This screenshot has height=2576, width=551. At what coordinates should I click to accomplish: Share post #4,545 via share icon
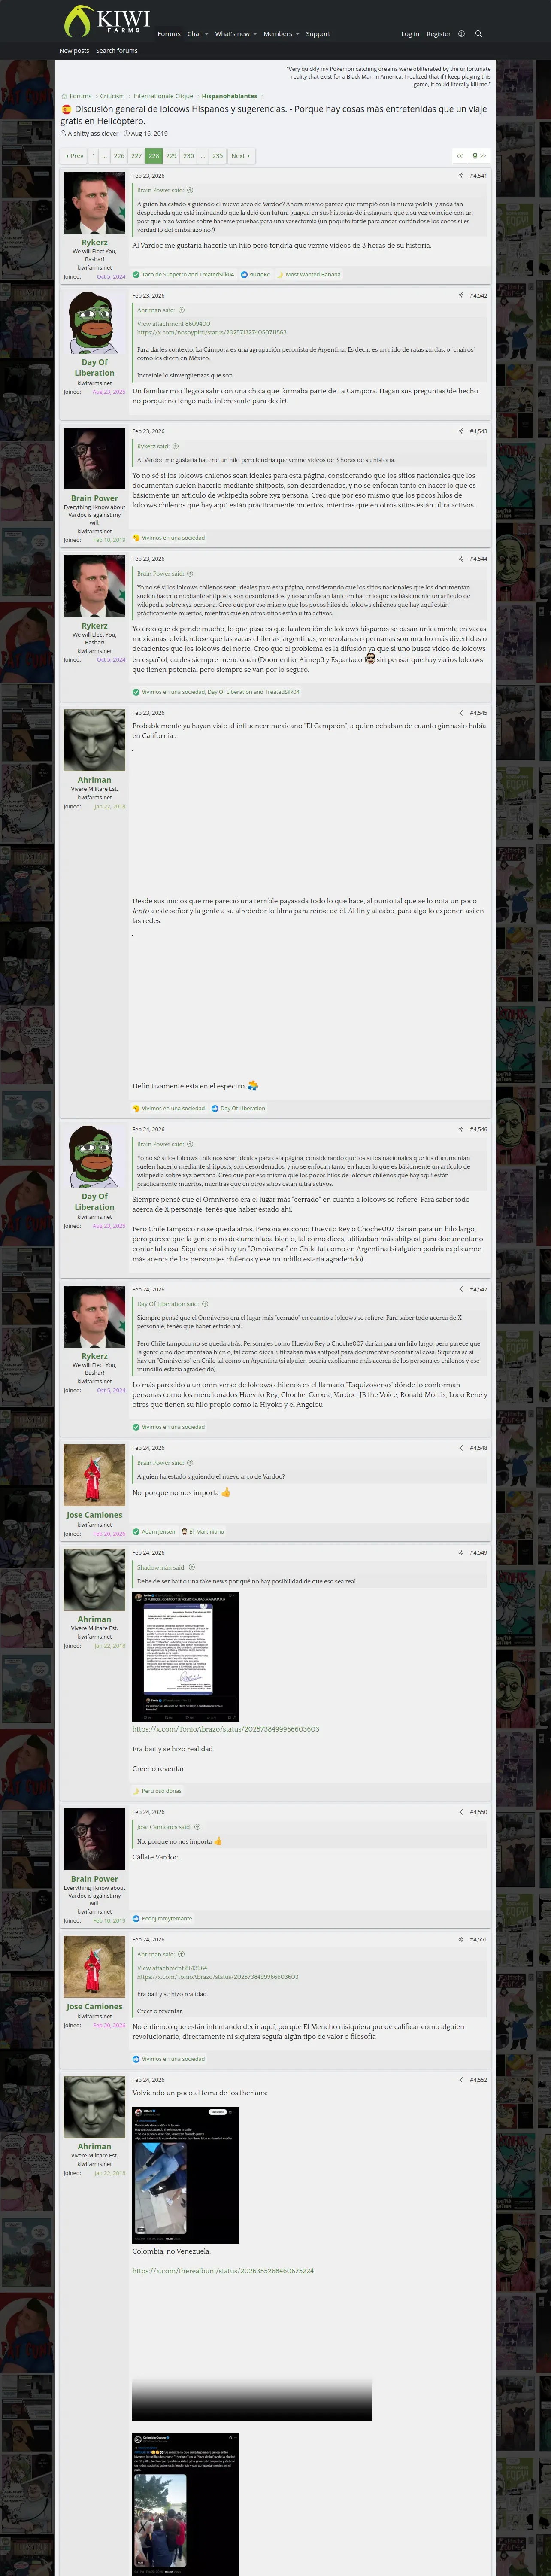pyautogui.click(x=461, y=713)
